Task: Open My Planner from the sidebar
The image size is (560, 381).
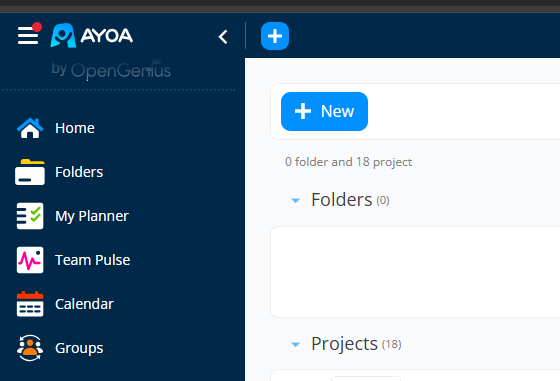Action: pyautogui.click(x=92, y=216)
